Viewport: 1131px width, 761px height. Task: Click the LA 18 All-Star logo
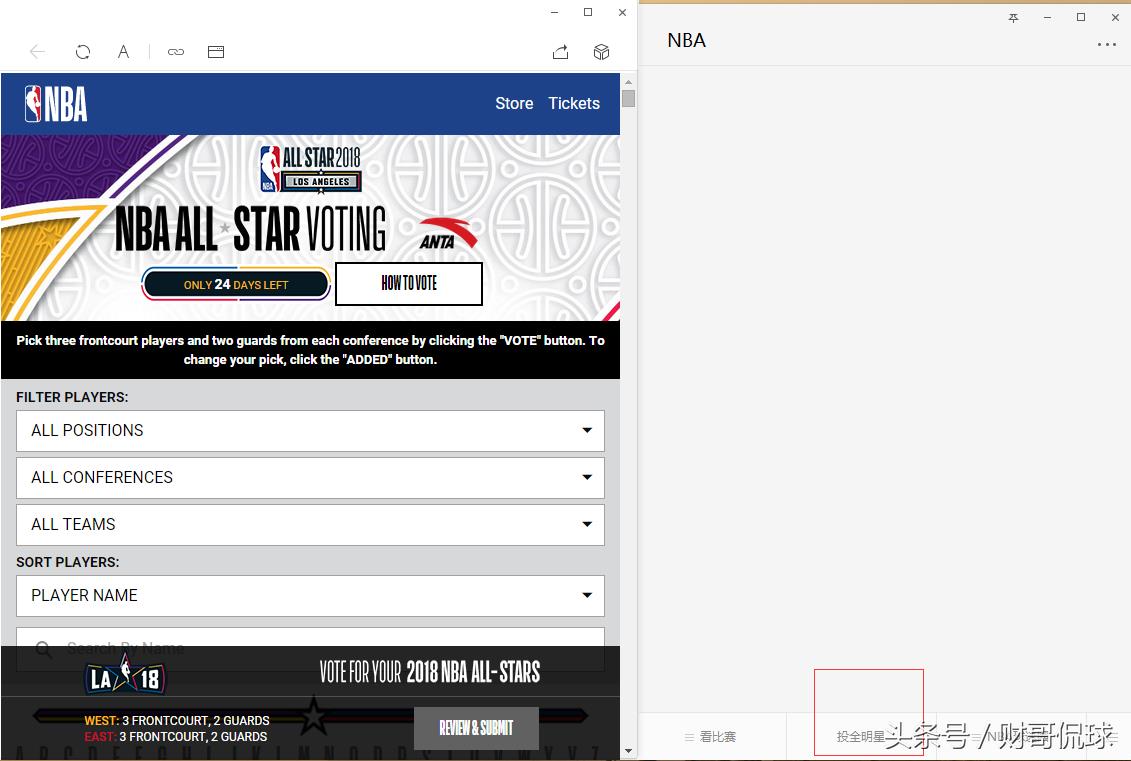point(126,675)
